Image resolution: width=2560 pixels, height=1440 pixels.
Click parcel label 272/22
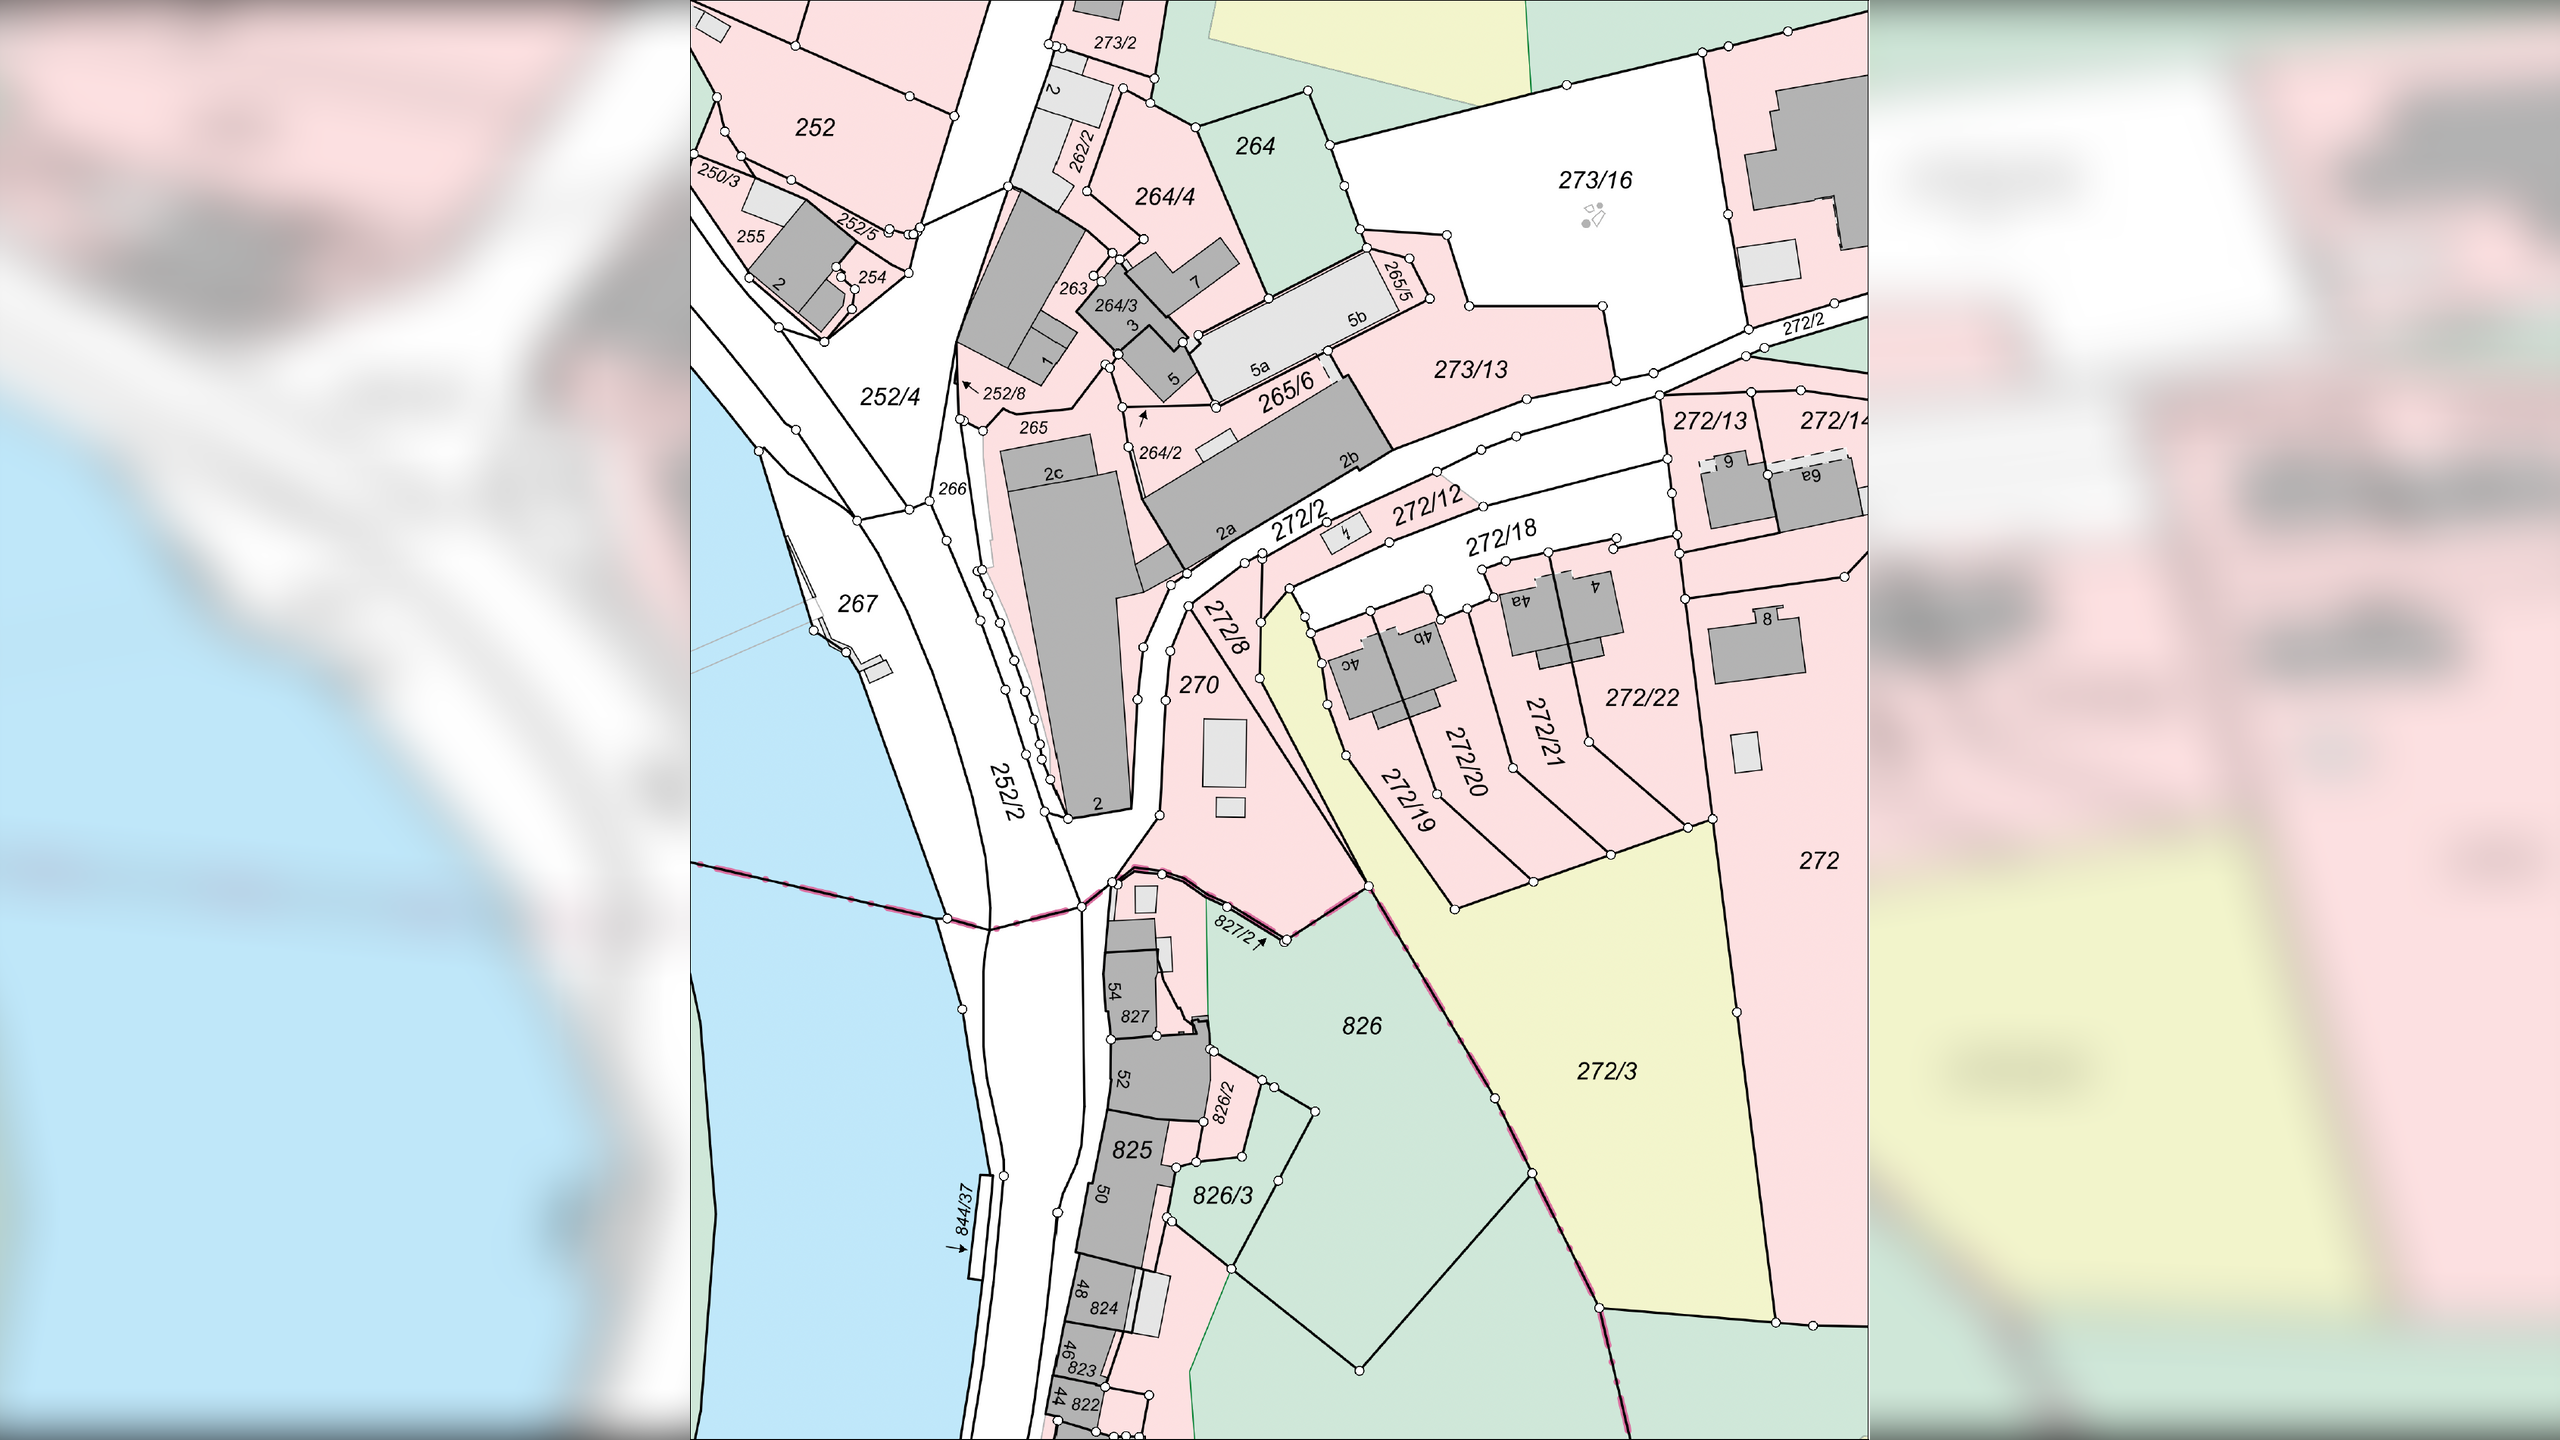pos(1642,698)
